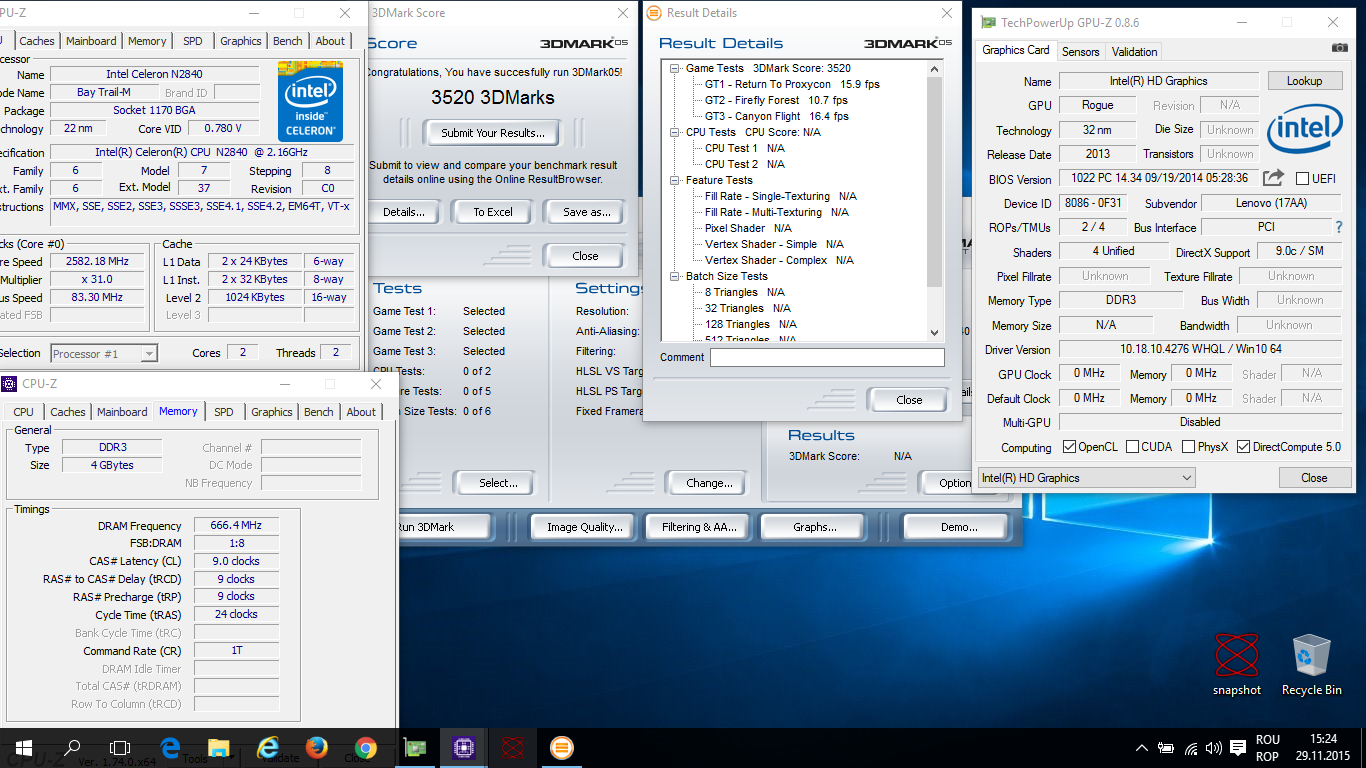Launch Google Chrome from the taskbar
This screenshot has width=1366, height=768.
tap(365, 748)
